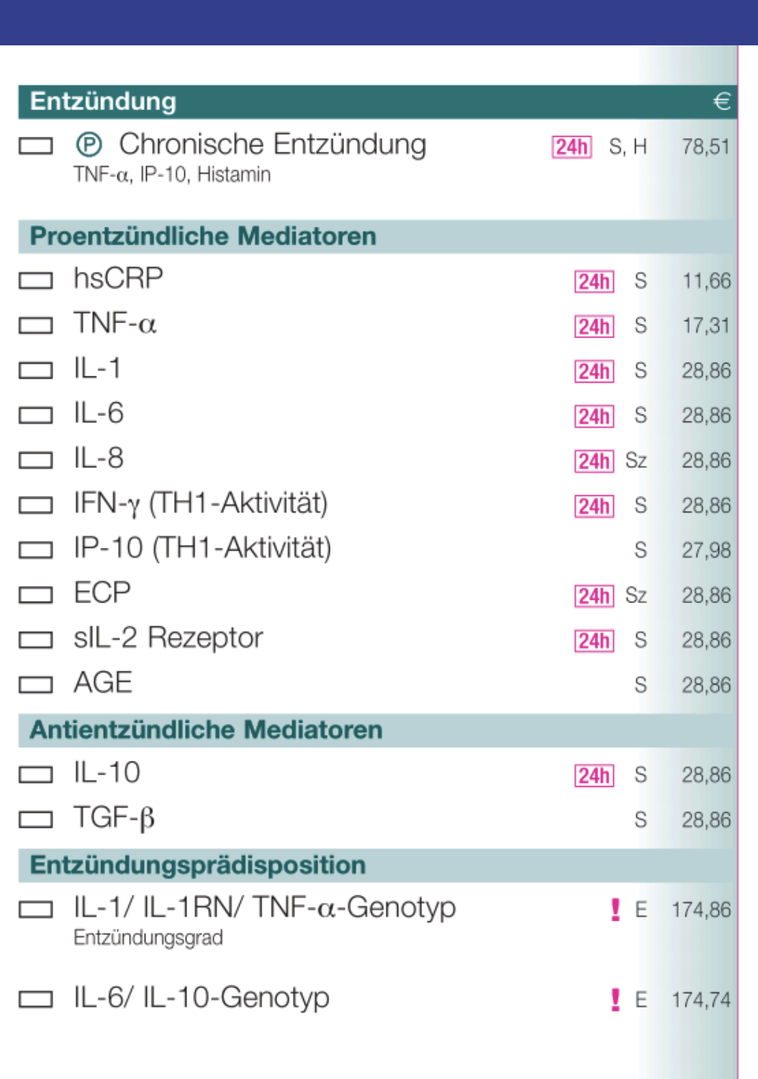The height and width of the screenshot is (1079, 758).
Task: Tick the hsCRP checkbox
Action: [36, 282]
